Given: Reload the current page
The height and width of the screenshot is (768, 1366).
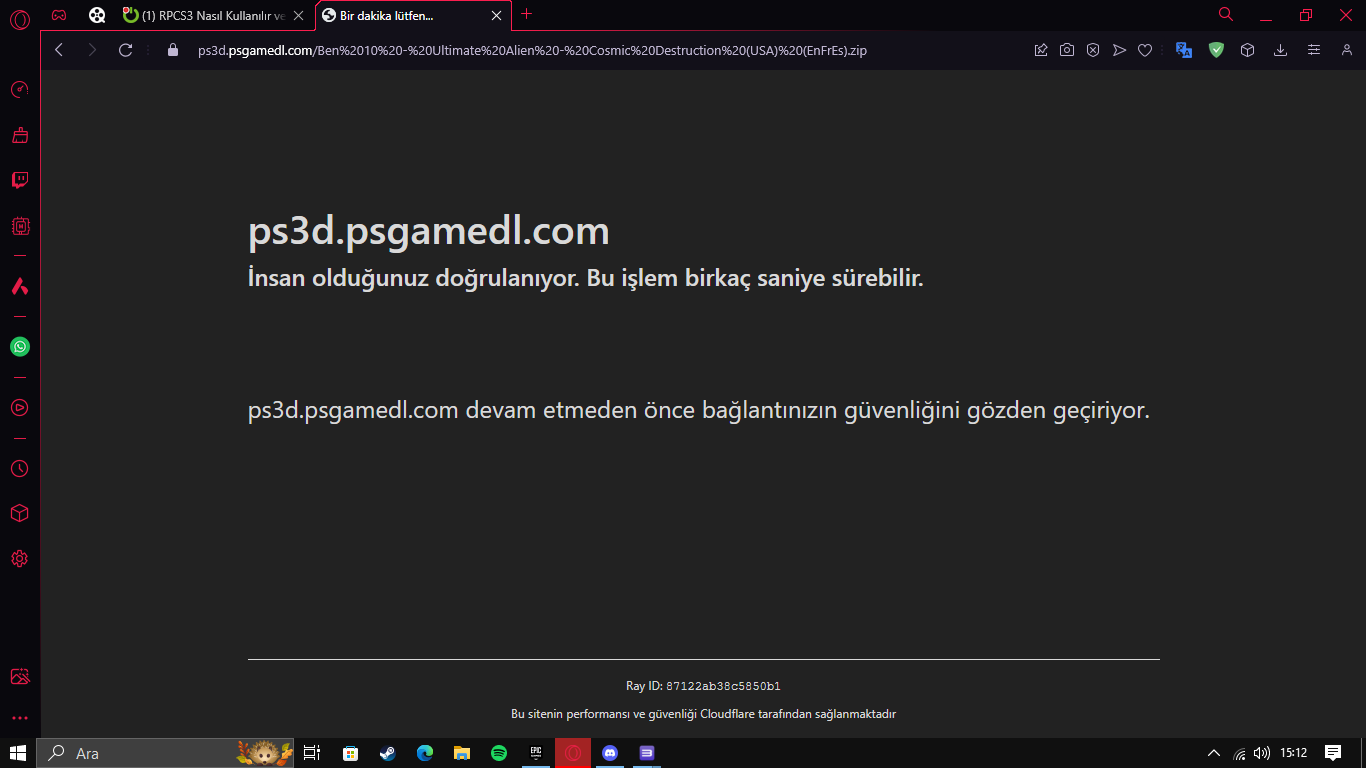Looking at the screenshot, I should [x=126, y=50].
